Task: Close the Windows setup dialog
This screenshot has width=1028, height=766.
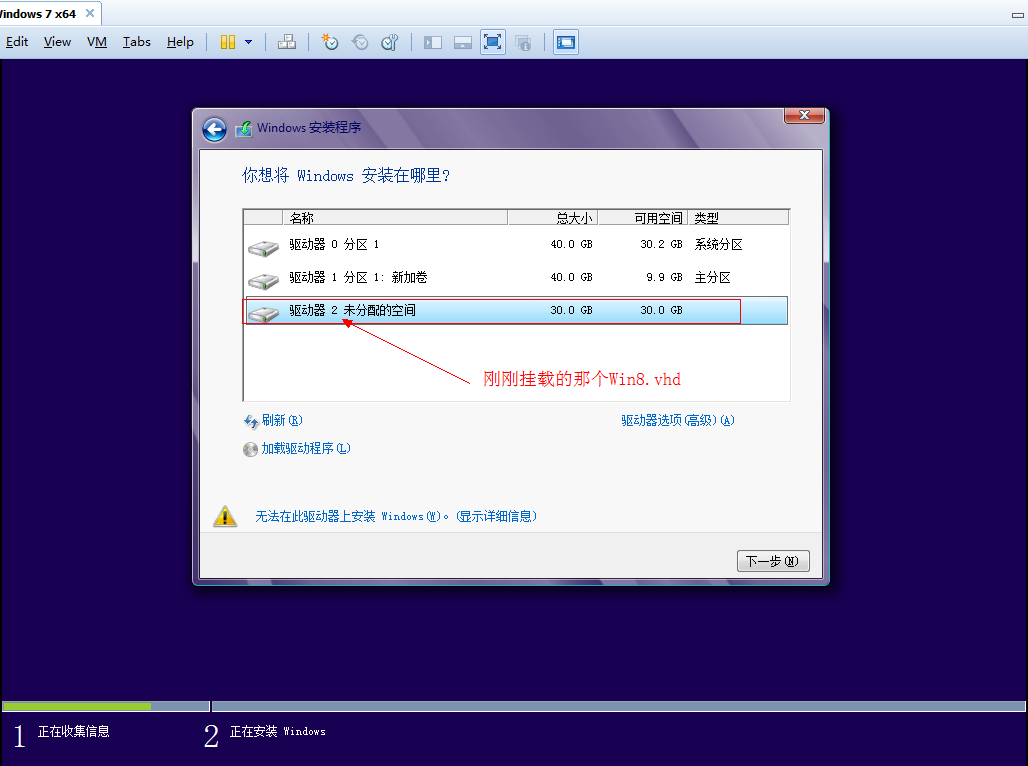Action: pyautogui.click(x=804, y=115)
